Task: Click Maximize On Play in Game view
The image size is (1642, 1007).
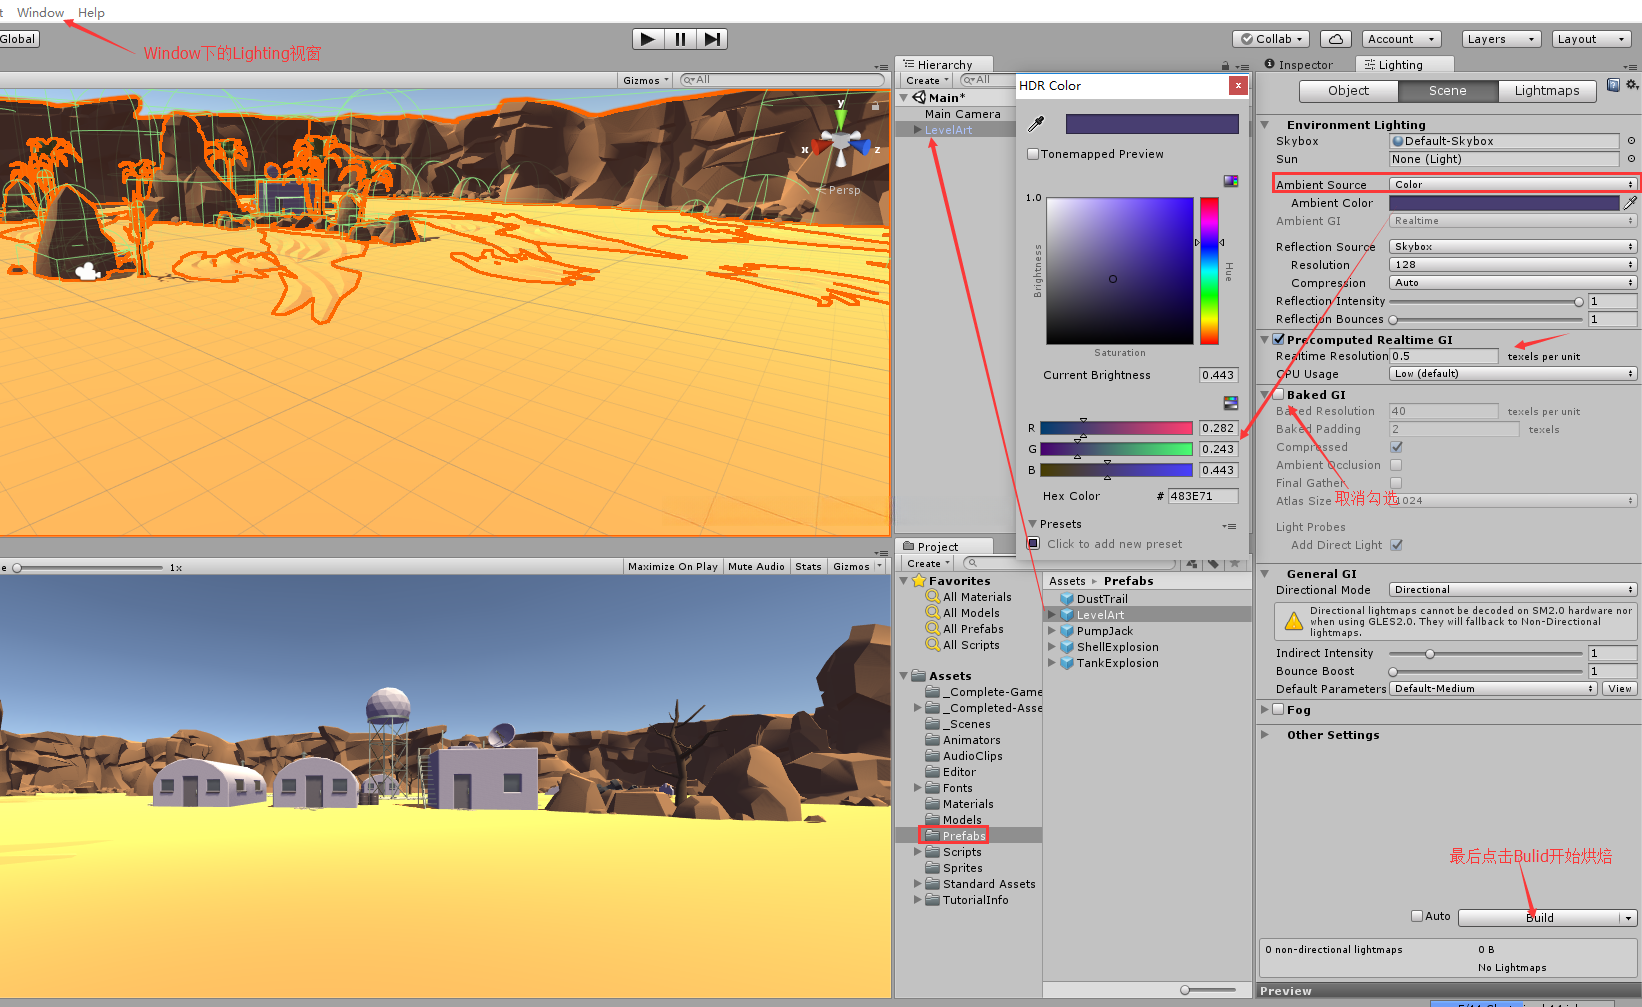Action: click(672, 567)
